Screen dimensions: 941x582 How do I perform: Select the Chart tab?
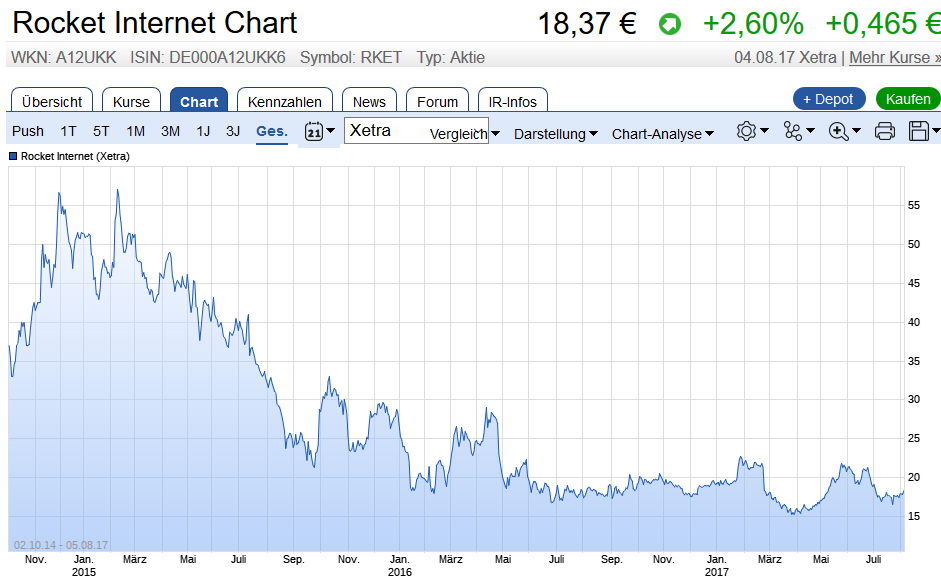pyautogui.click(x=199, y=101)
